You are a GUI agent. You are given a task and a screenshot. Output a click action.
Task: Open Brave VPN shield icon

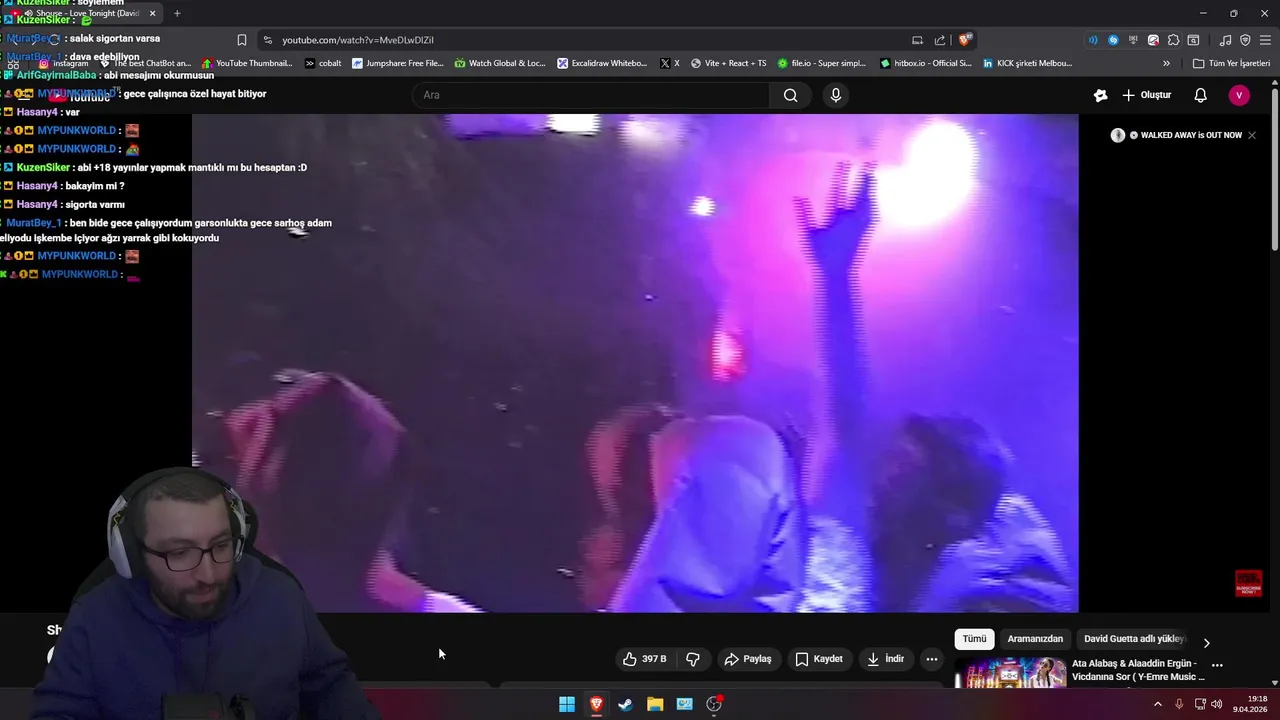(x=1245, y=40)
